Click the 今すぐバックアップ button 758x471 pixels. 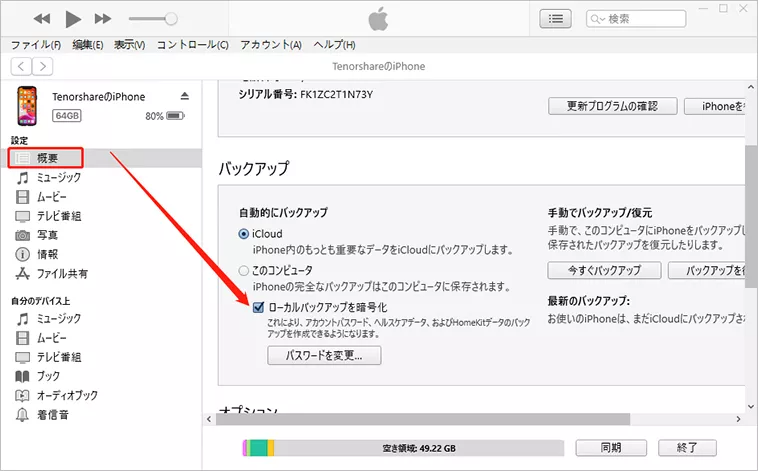point(604,271)
